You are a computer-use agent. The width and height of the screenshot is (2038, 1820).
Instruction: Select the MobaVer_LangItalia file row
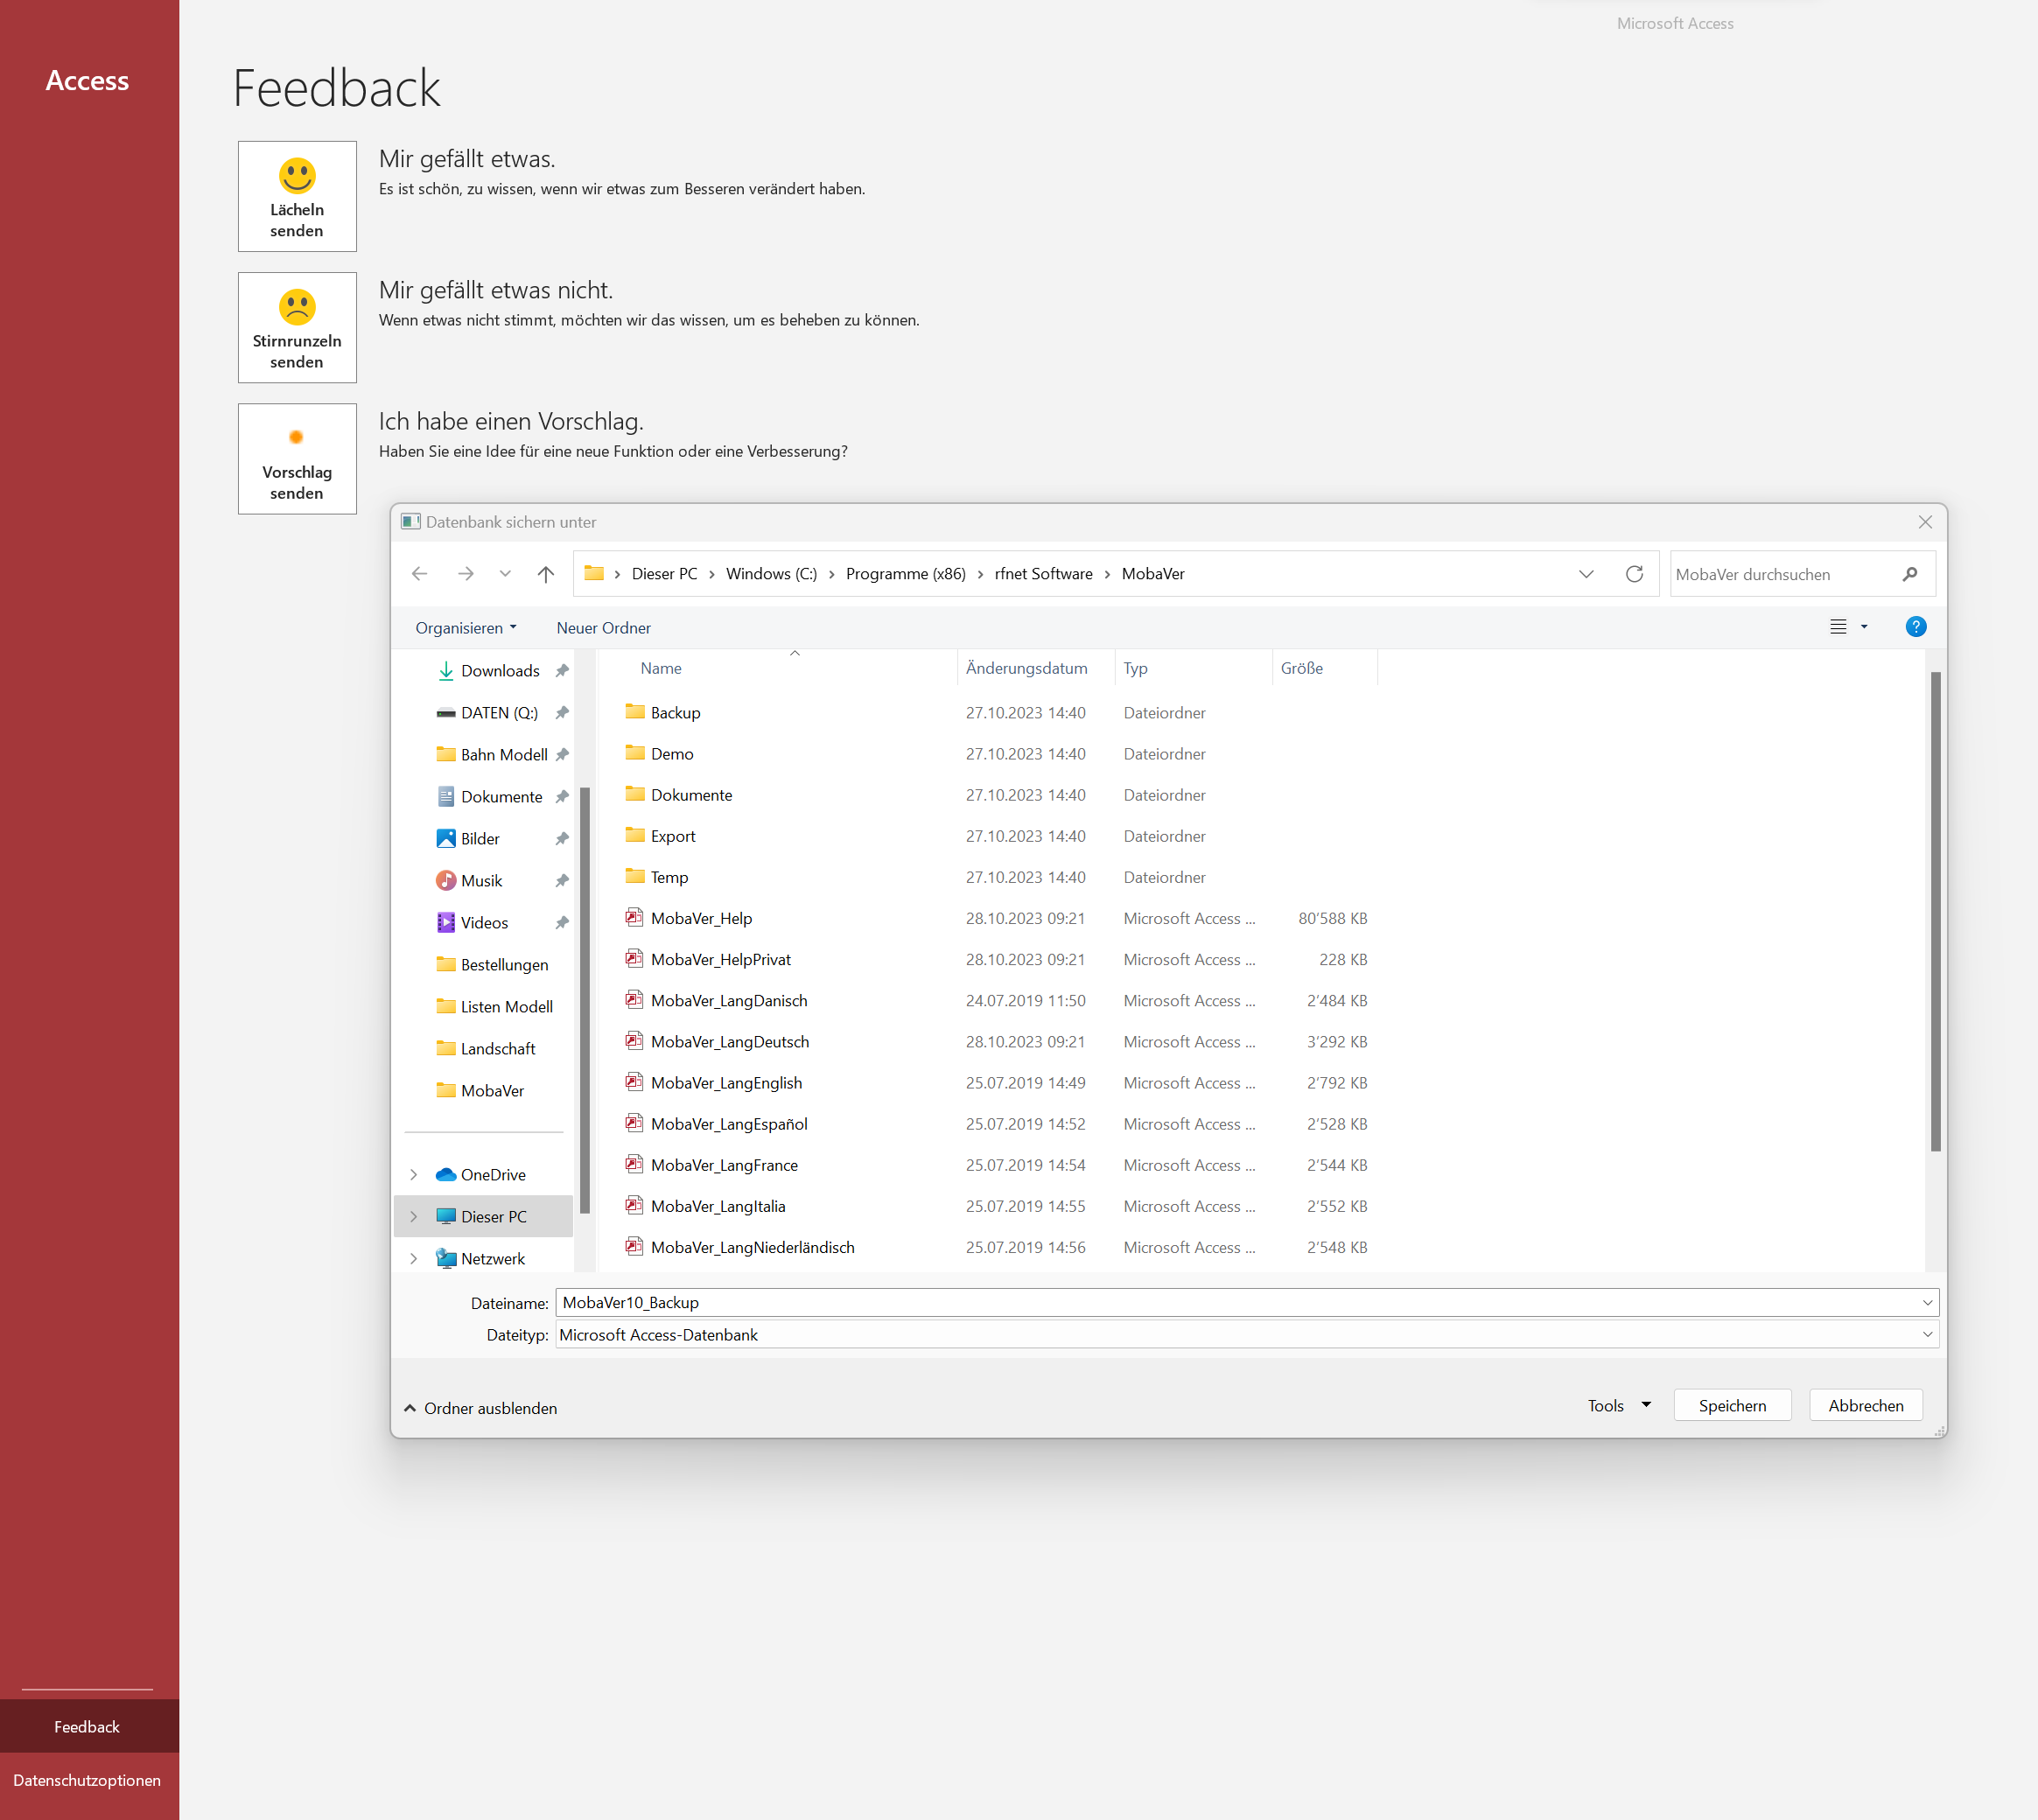[x=995, y=1206]
